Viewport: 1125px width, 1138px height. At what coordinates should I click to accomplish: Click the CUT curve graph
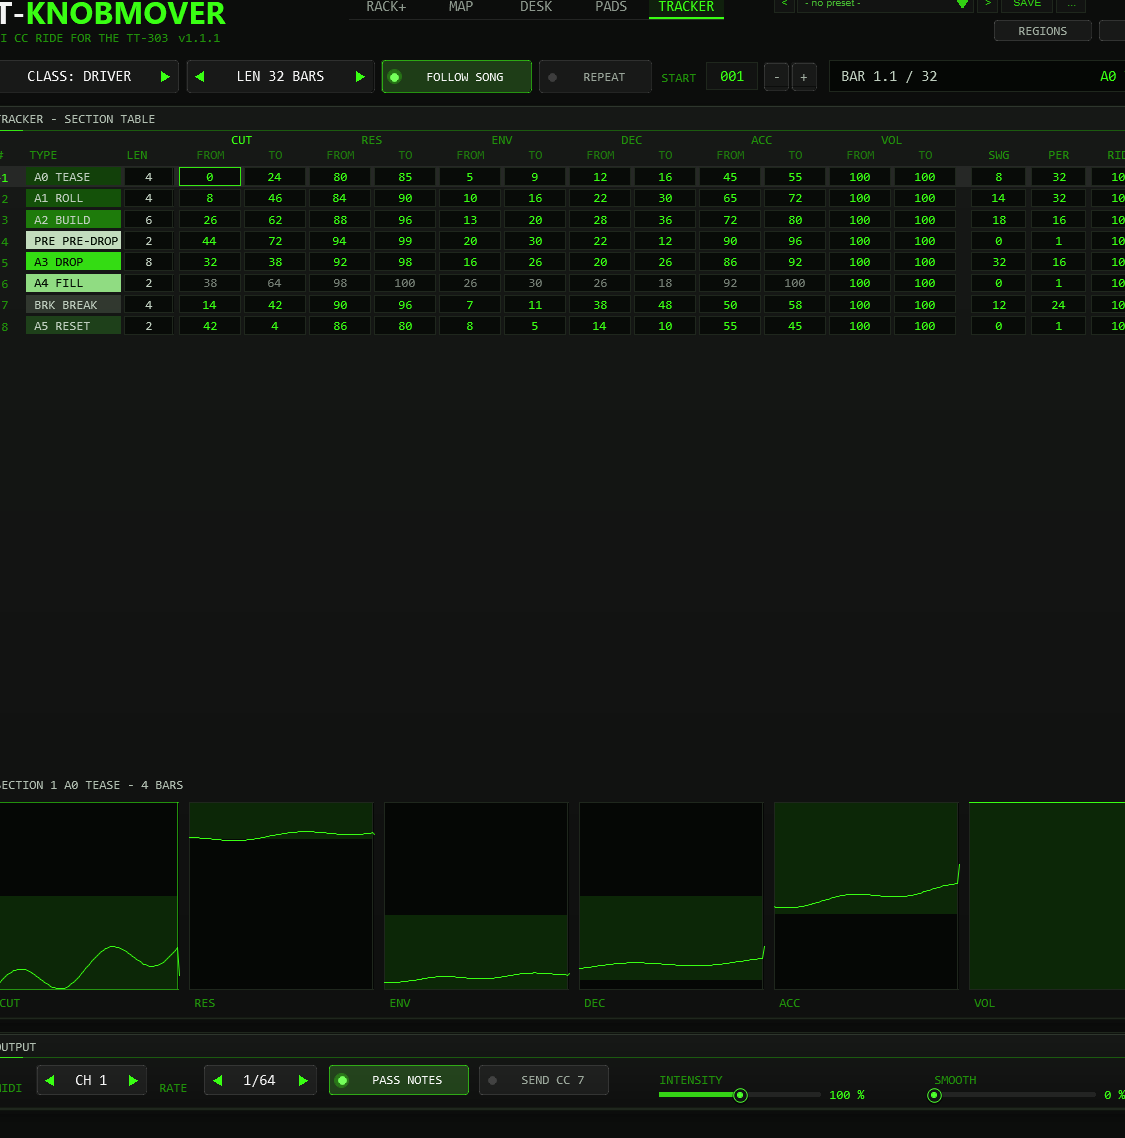(89, 896)
